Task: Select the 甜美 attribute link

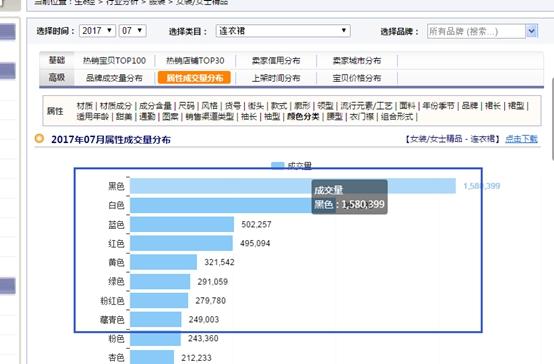Action: (124, 116)
